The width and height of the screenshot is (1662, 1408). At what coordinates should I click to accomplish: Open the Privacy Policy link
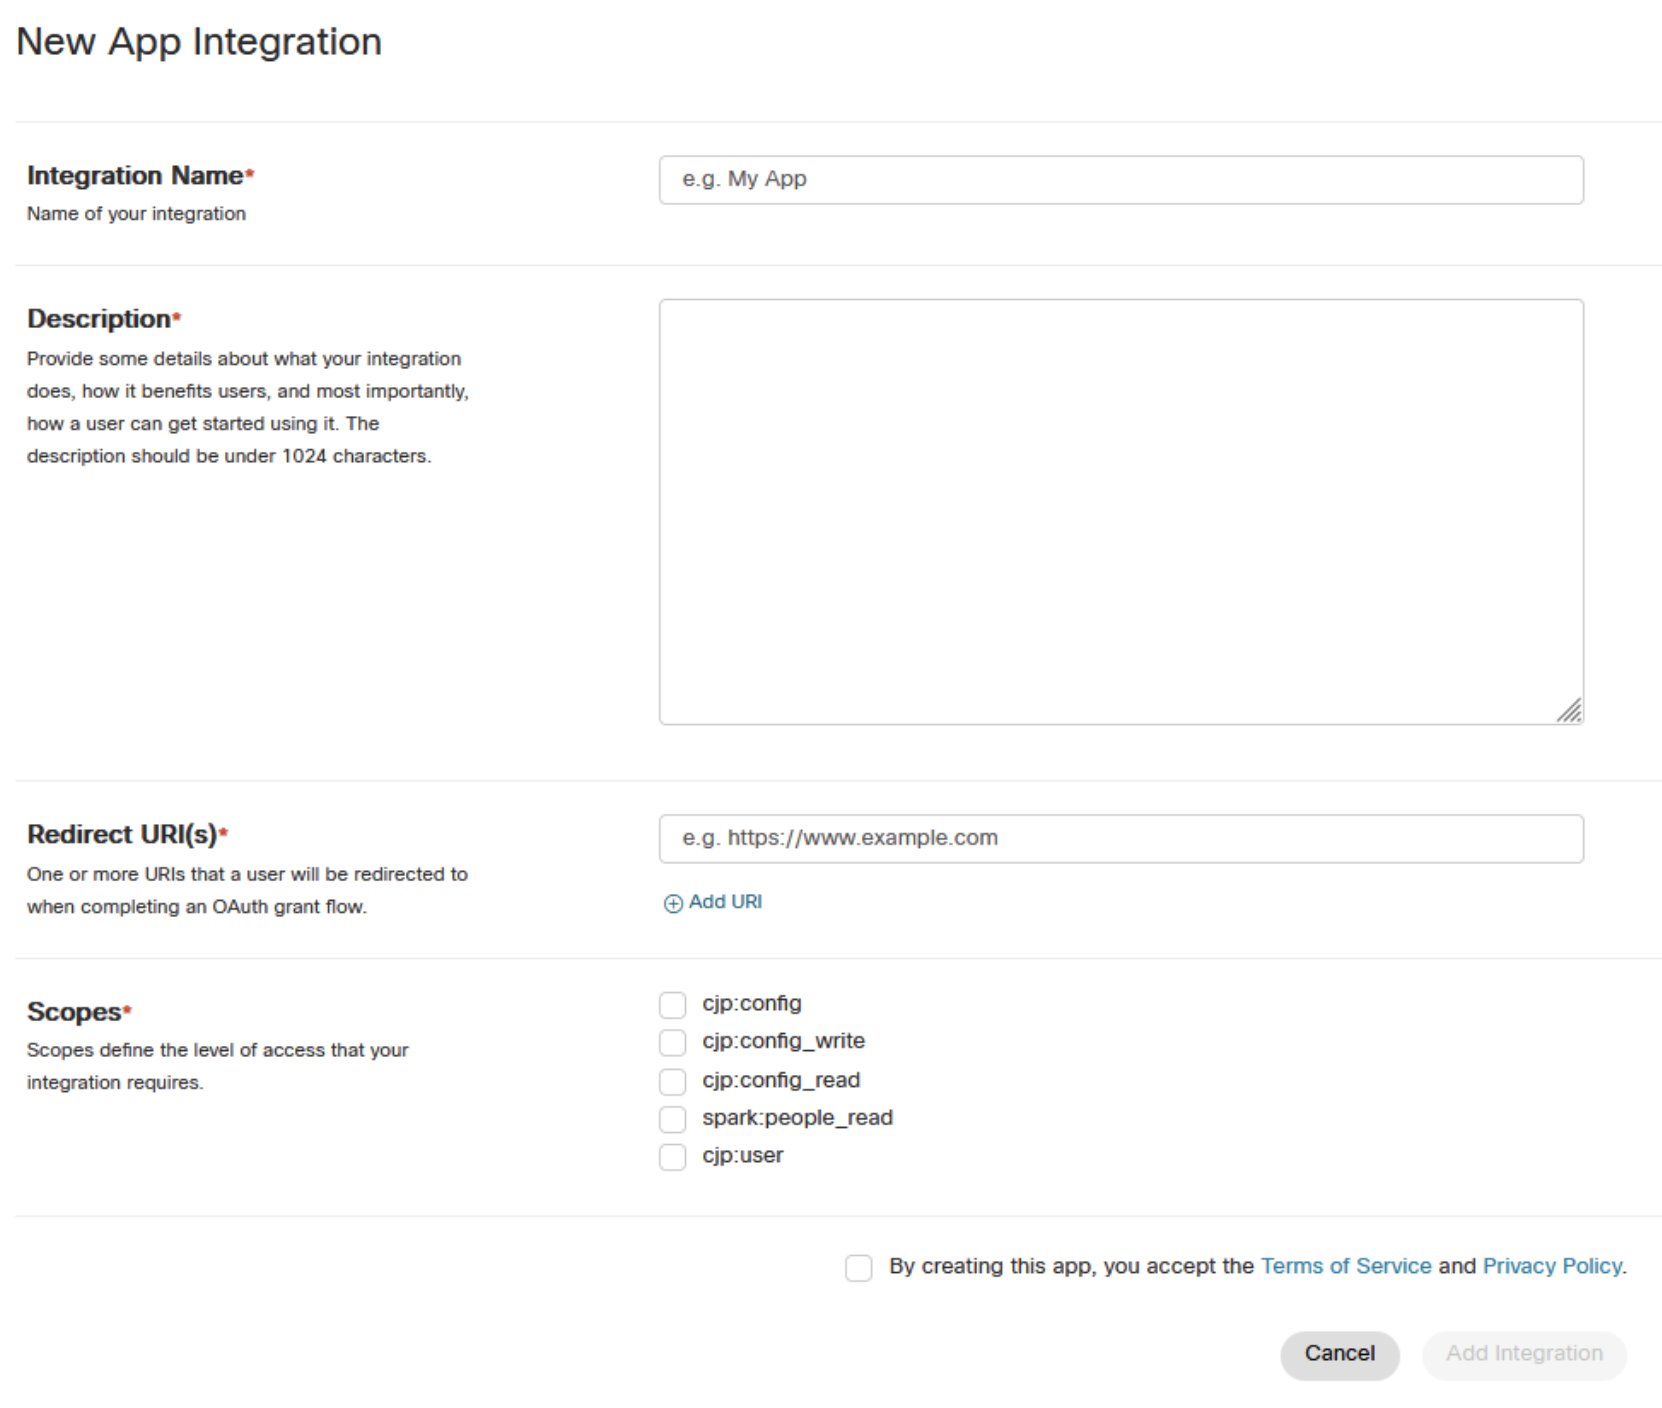pyautogui.click(x=1552, y=1266)
